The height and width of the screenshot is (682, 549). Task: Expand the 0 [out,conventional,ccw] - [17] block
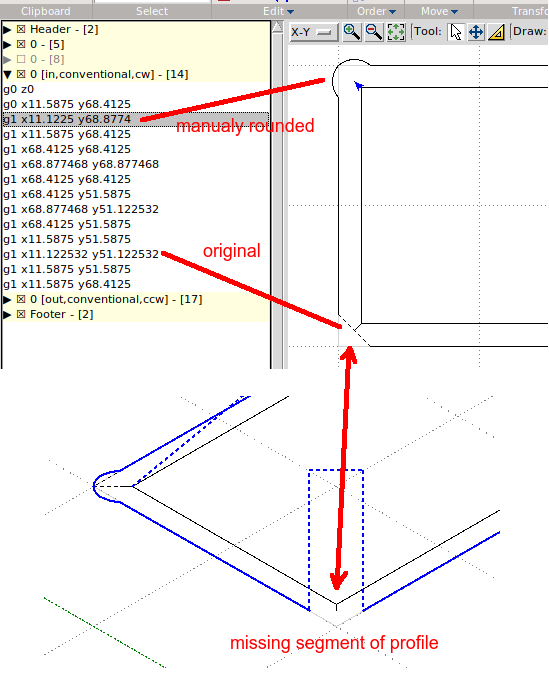(7, 299)
